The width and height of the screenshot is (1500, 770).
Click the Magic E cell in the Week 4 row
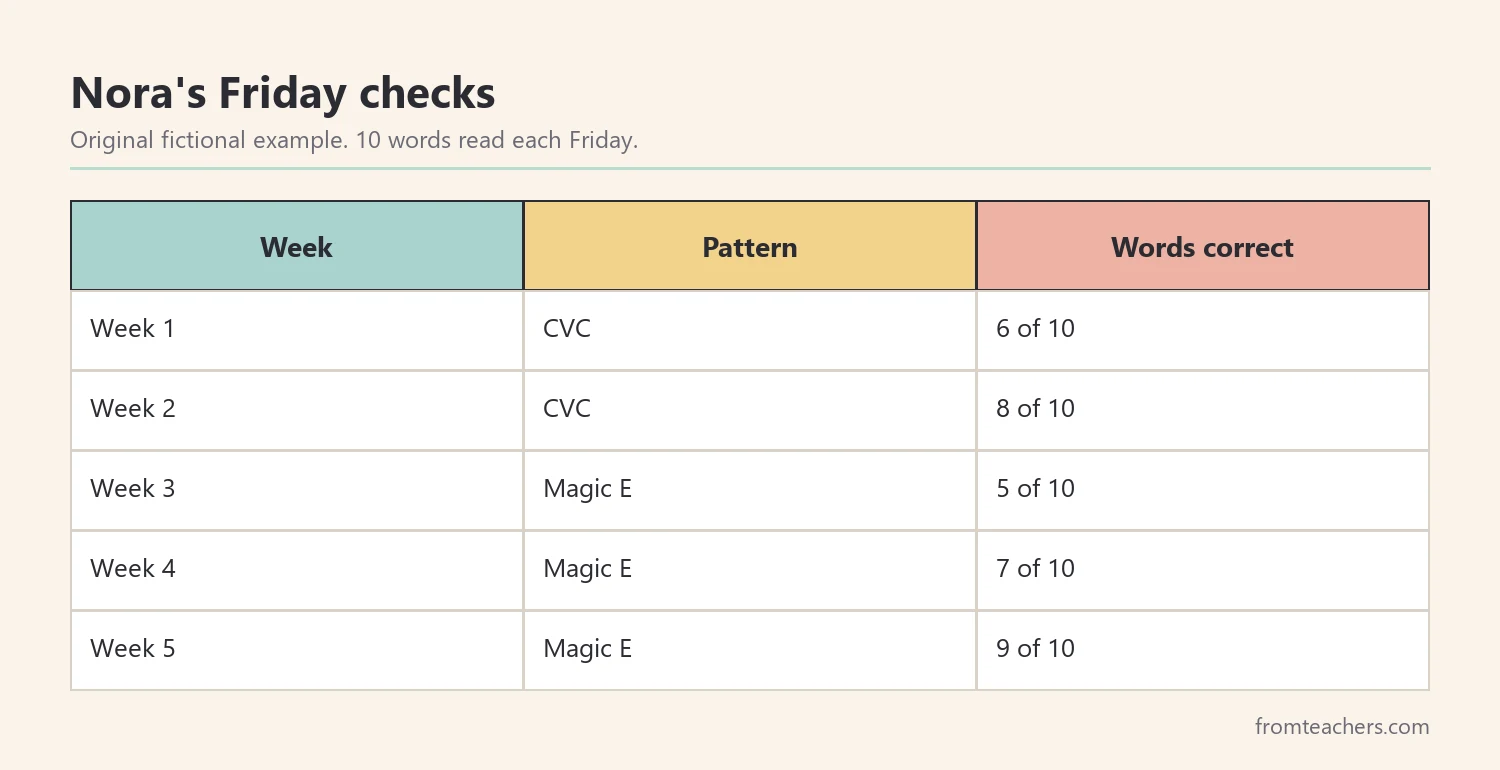(750, 569)
